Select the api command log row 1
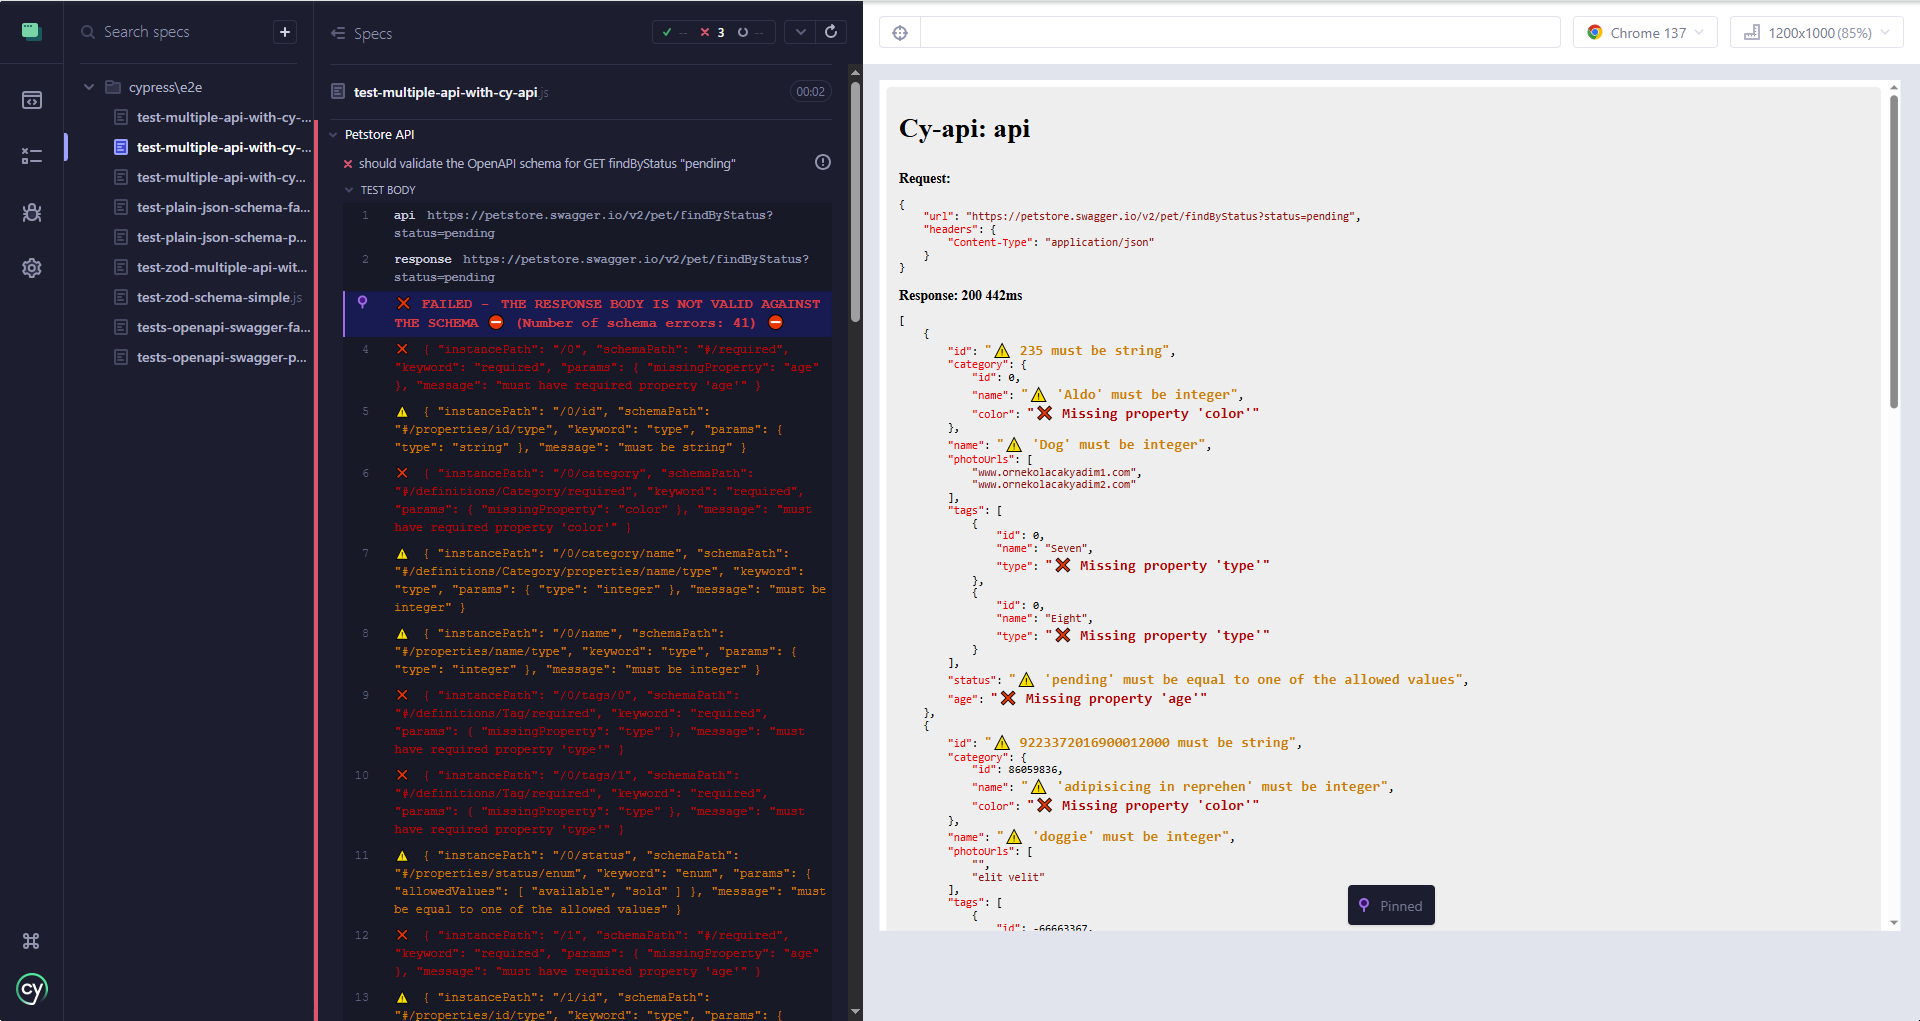 click(x=588, y=224)
